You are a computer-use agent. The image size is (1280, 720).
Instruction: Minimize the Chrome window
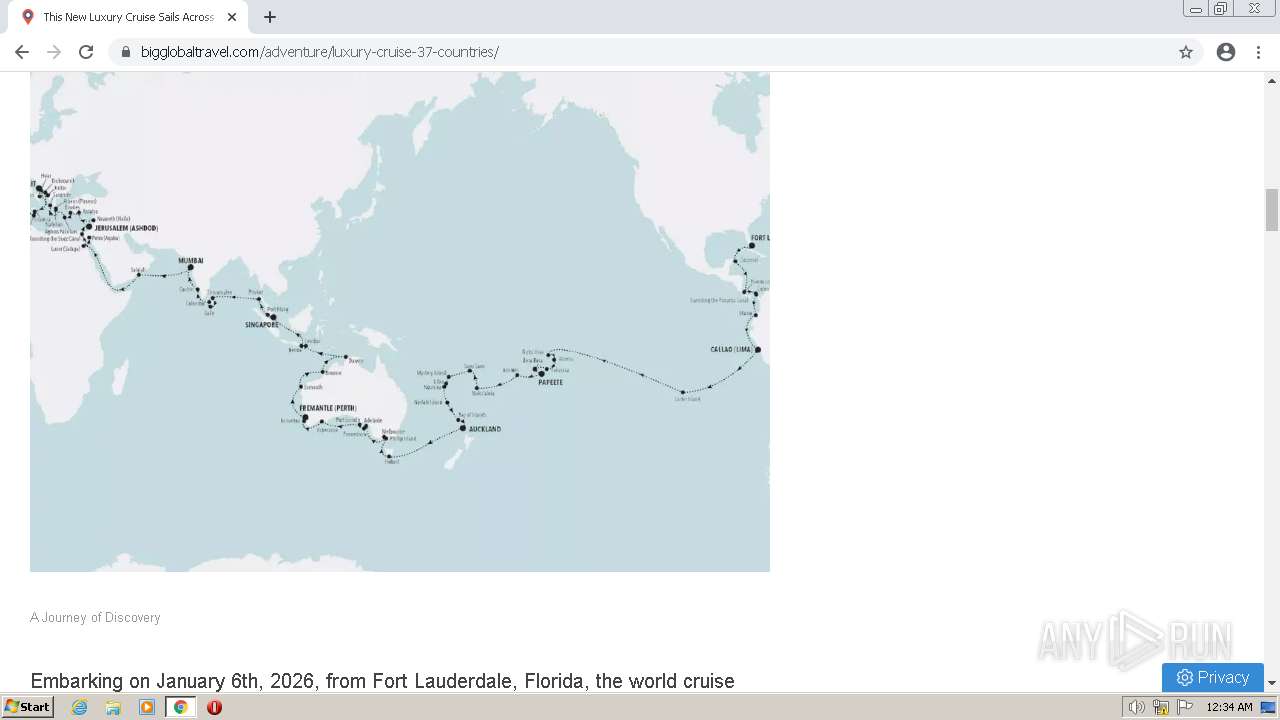pyautogui.click(x=1196, y=9)
